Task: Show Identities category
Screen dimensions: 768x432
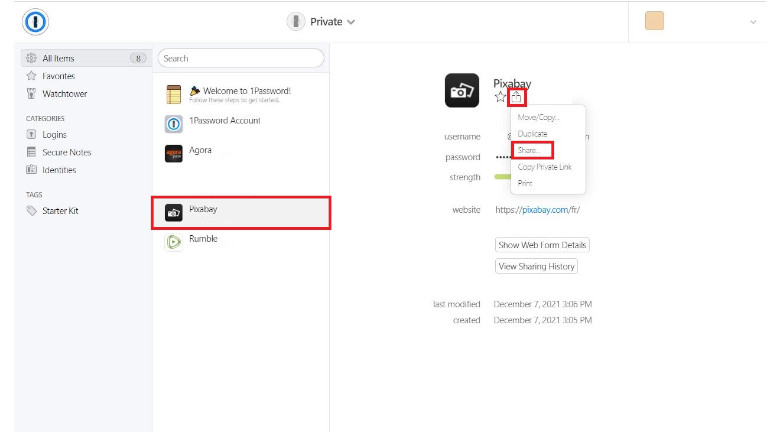Action: [59, 170]
